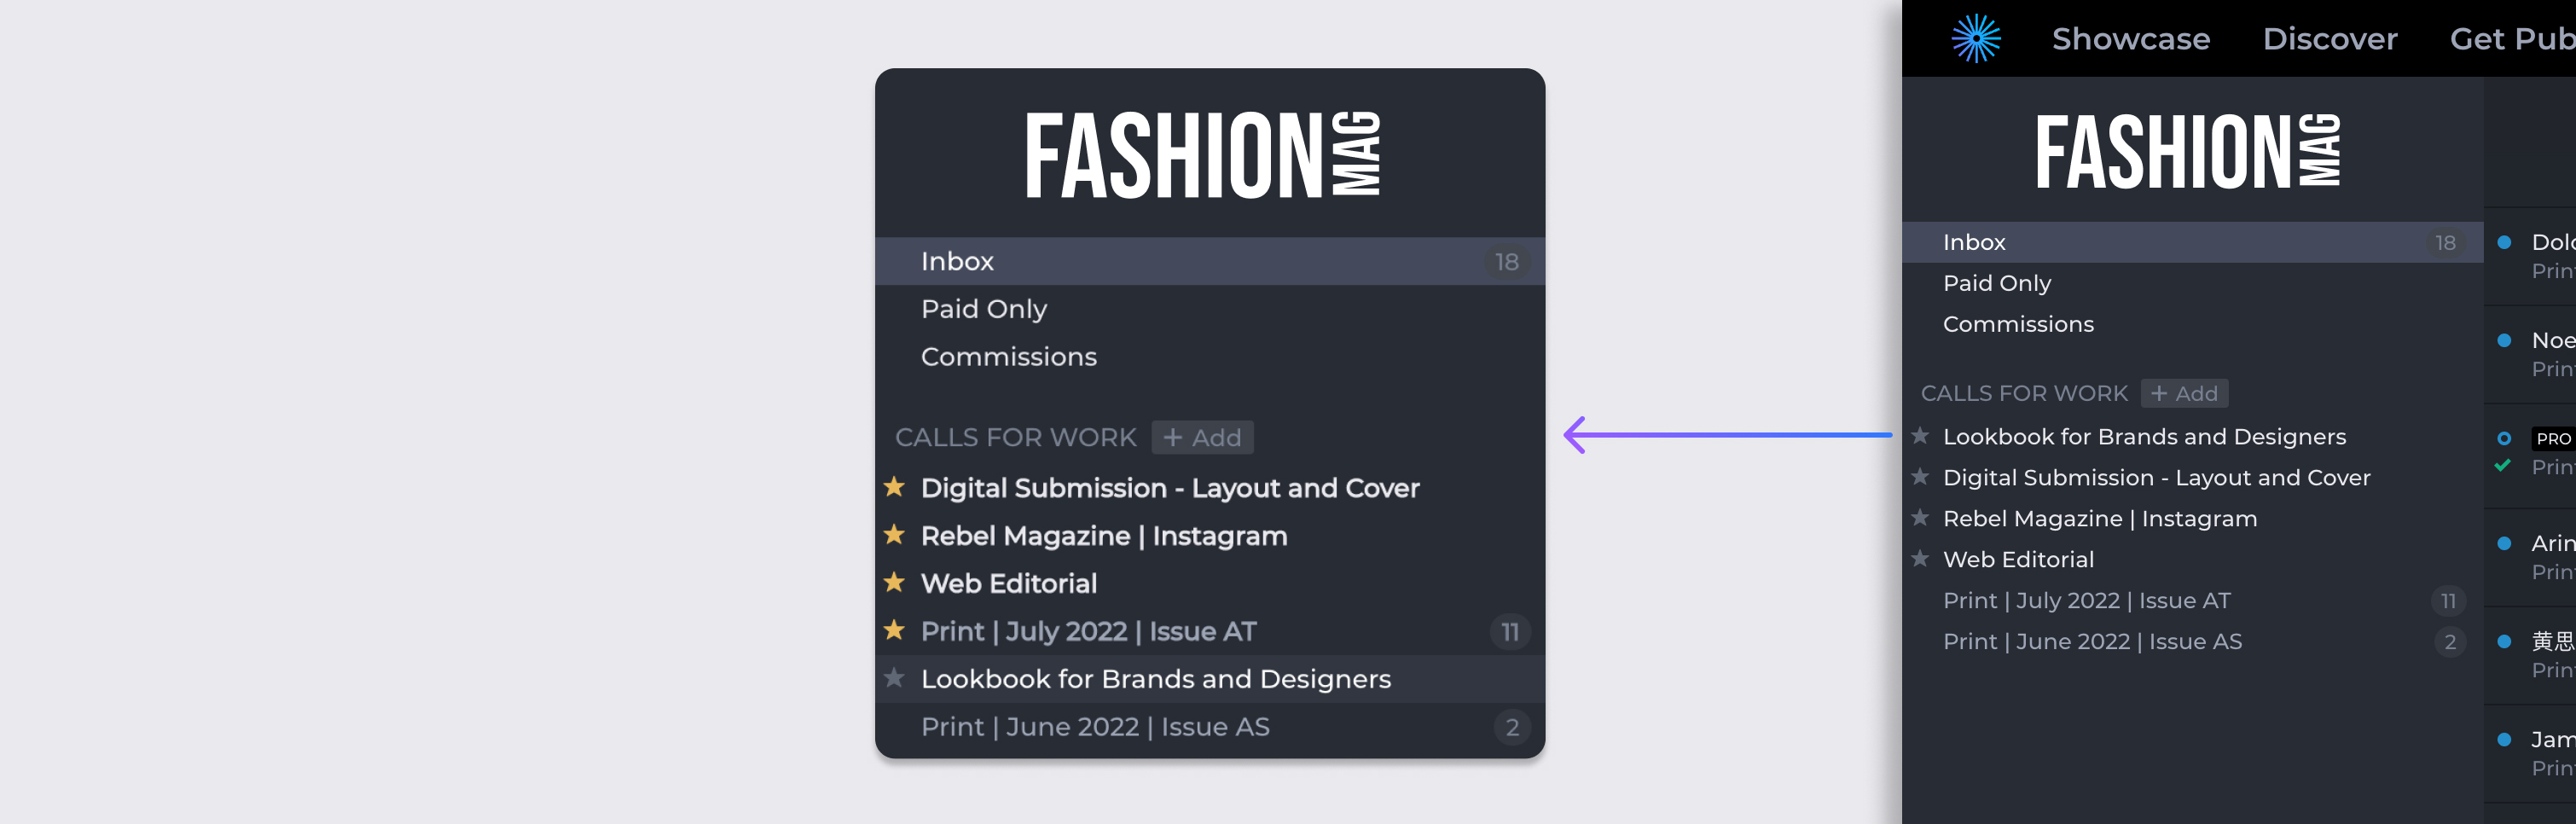The image size is (2576, 824).
Task: Open Web Editorial in right sidebar
Action: click(2018, 560)
